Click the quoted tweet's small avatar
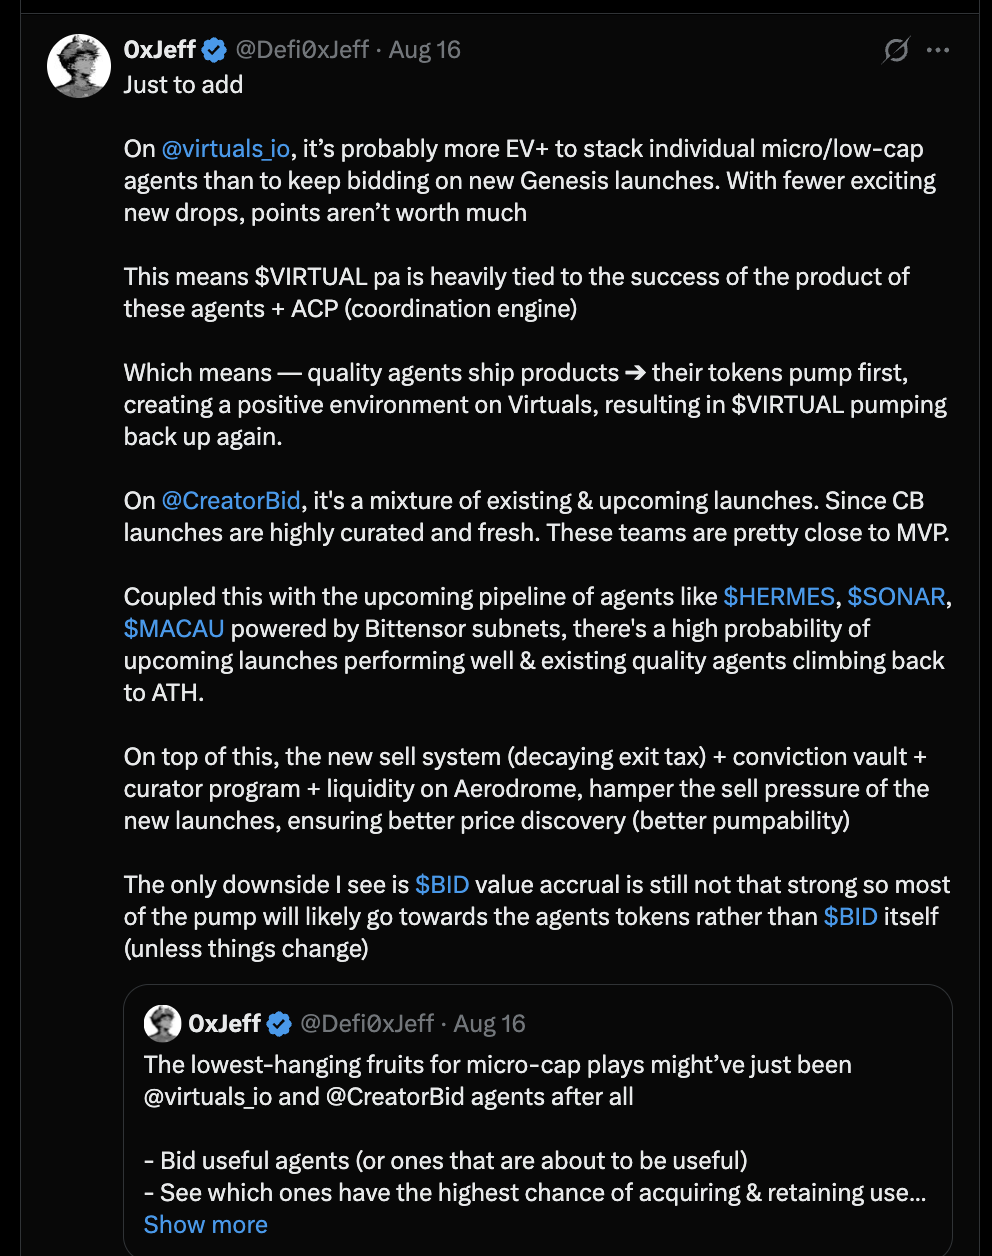 162,1023
